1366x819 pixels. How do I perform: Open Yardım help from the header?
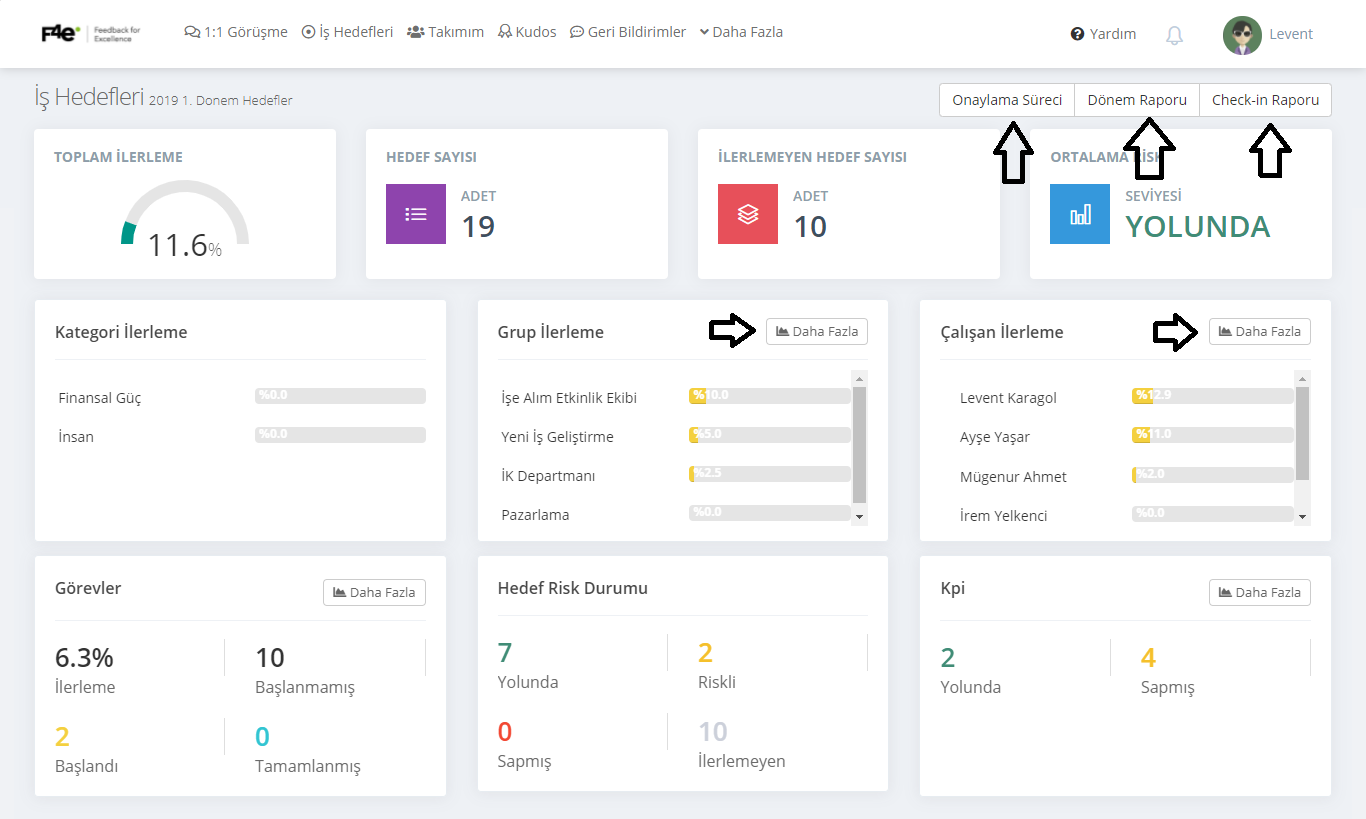(1103, 34)
